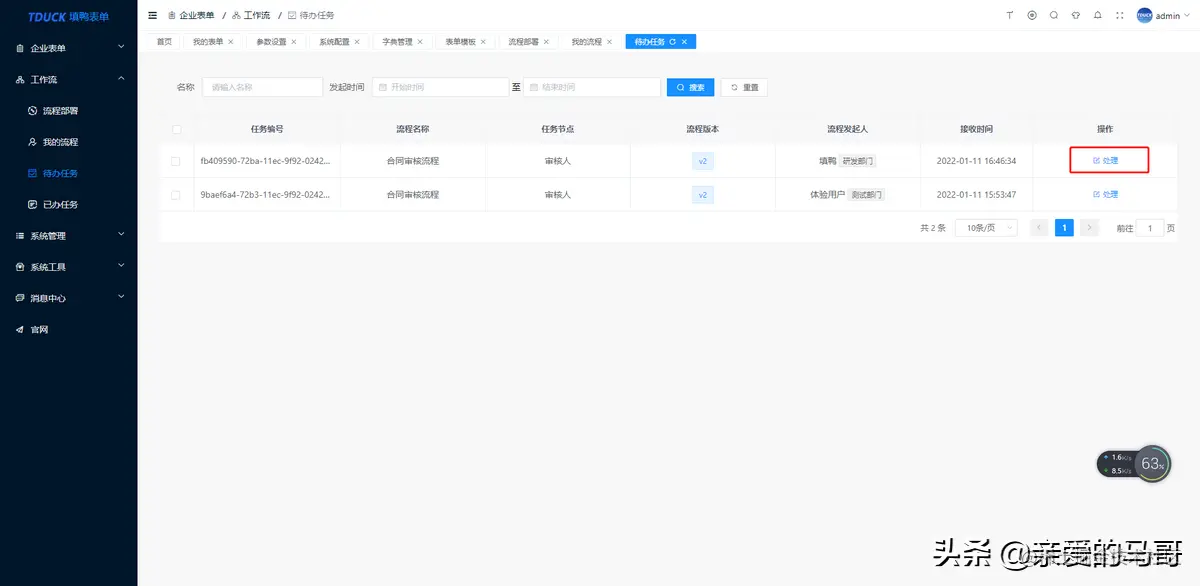The height and width of the screenshot is (586, 1200).
Task: Click the search magnifier icon in the header
Action: click(x=1054, y=15)
